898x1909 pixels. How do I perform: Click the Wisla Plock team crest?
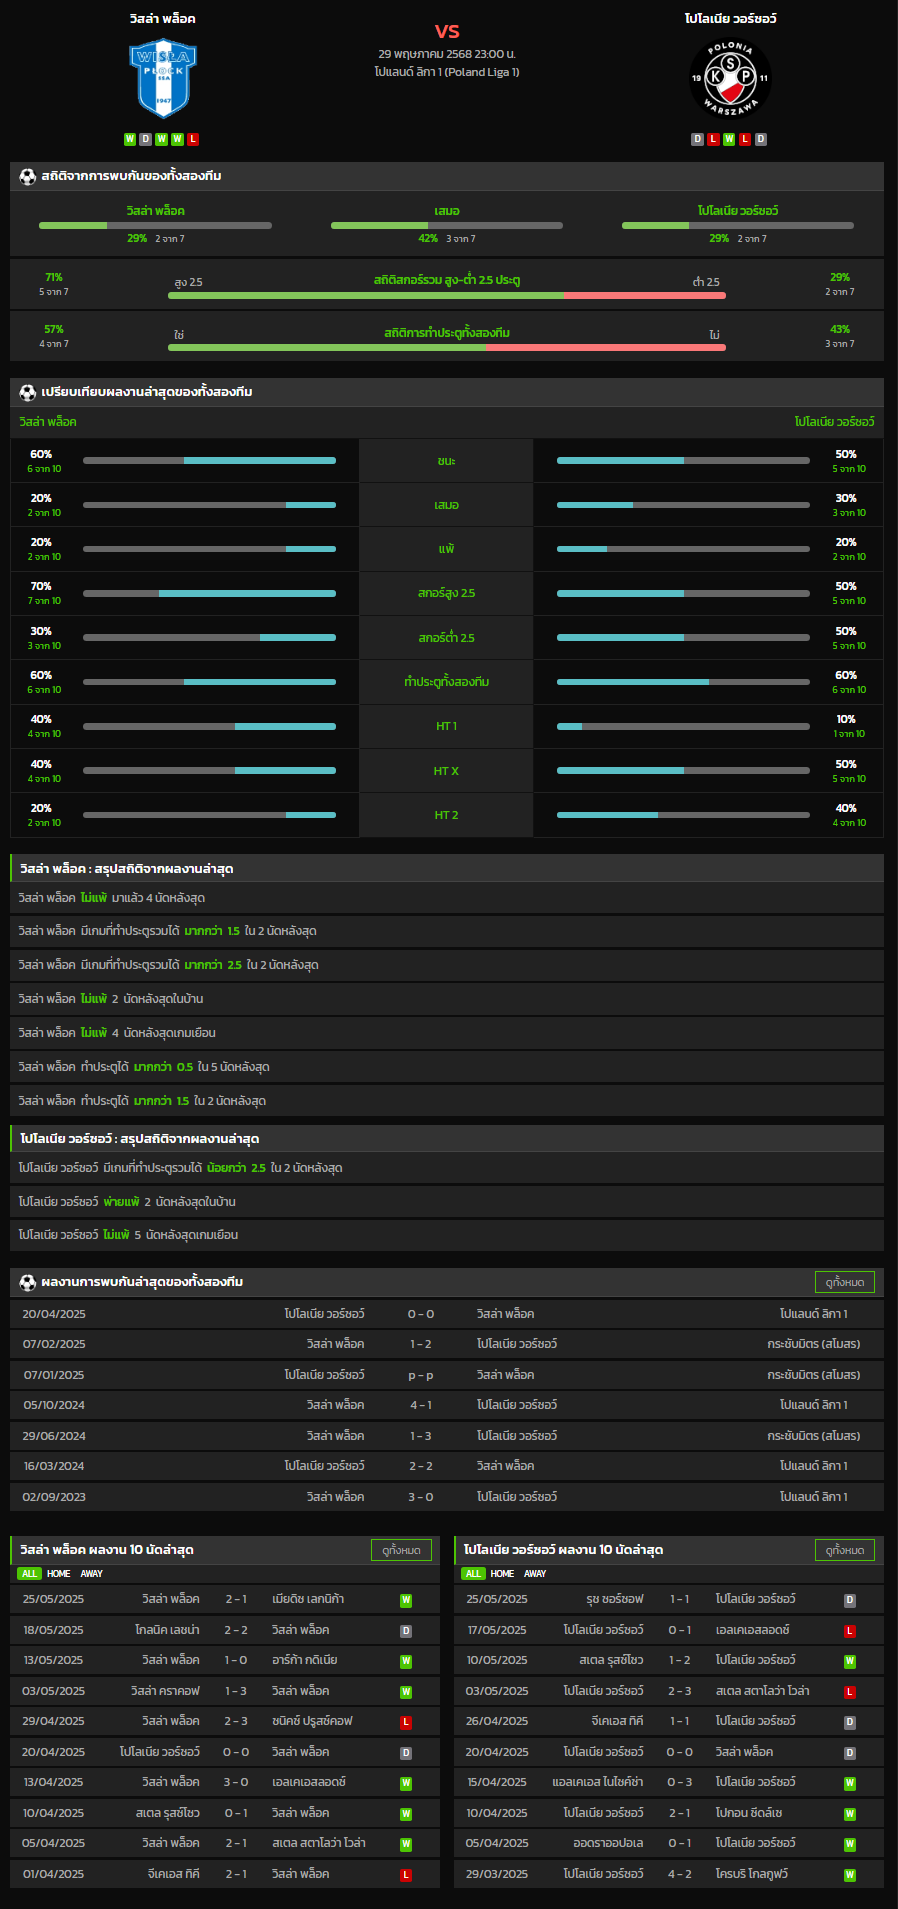click(162, 78)
